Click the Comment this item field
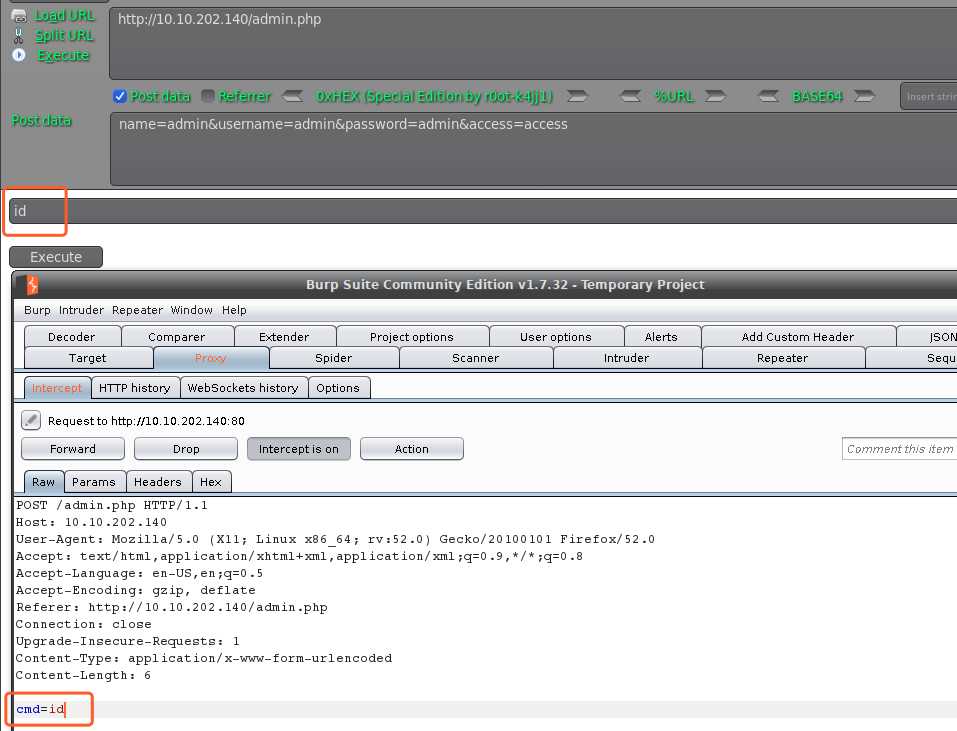Image resolution: width=957 pixels, height=731 pixels. point(899,449)
